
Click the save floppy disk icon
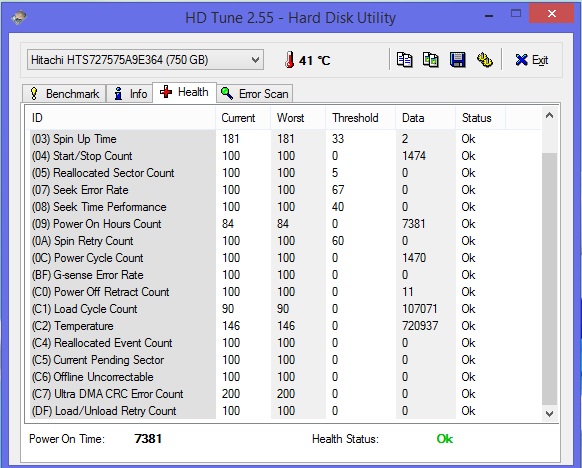(x=457, y=59)
